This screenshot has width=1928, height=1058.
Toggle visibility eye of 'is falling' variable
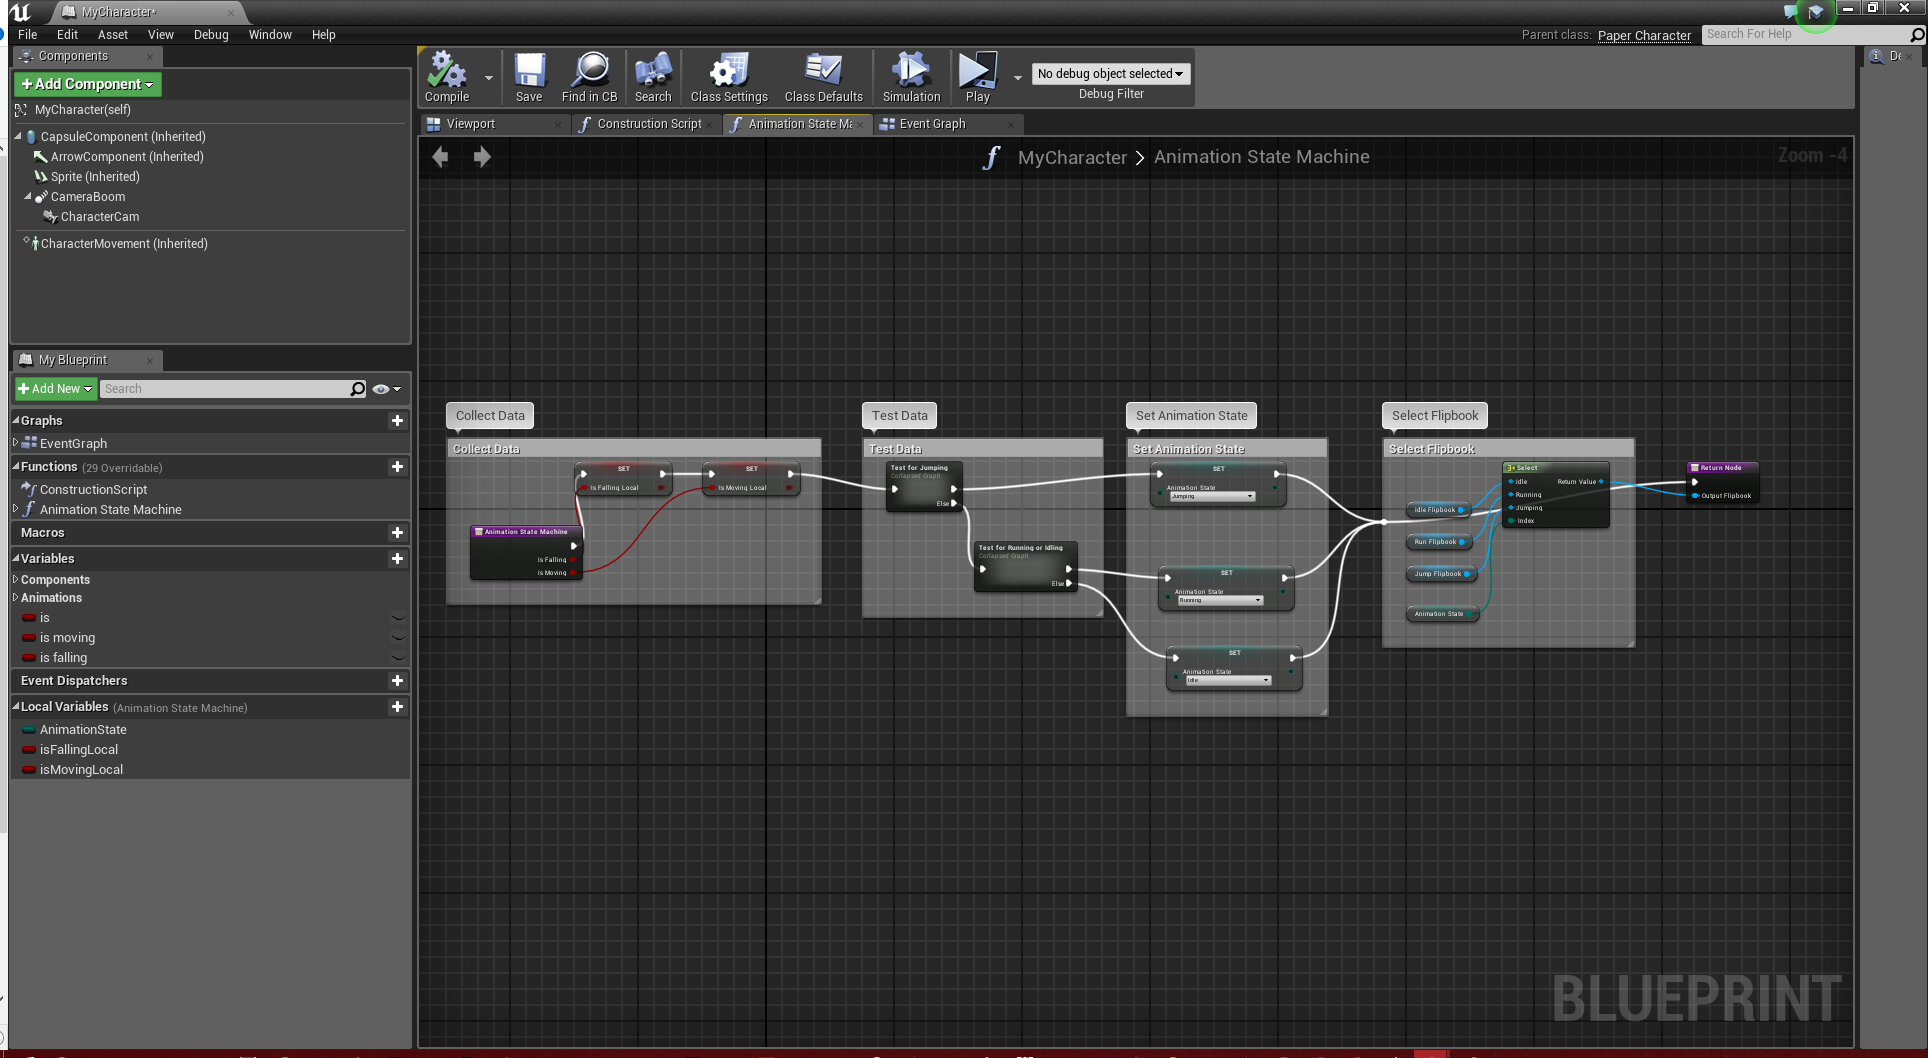[398, 658]
